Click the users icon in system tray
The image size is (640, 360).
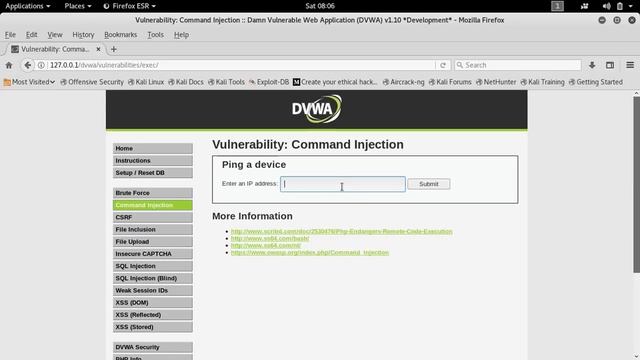point(584,6)
